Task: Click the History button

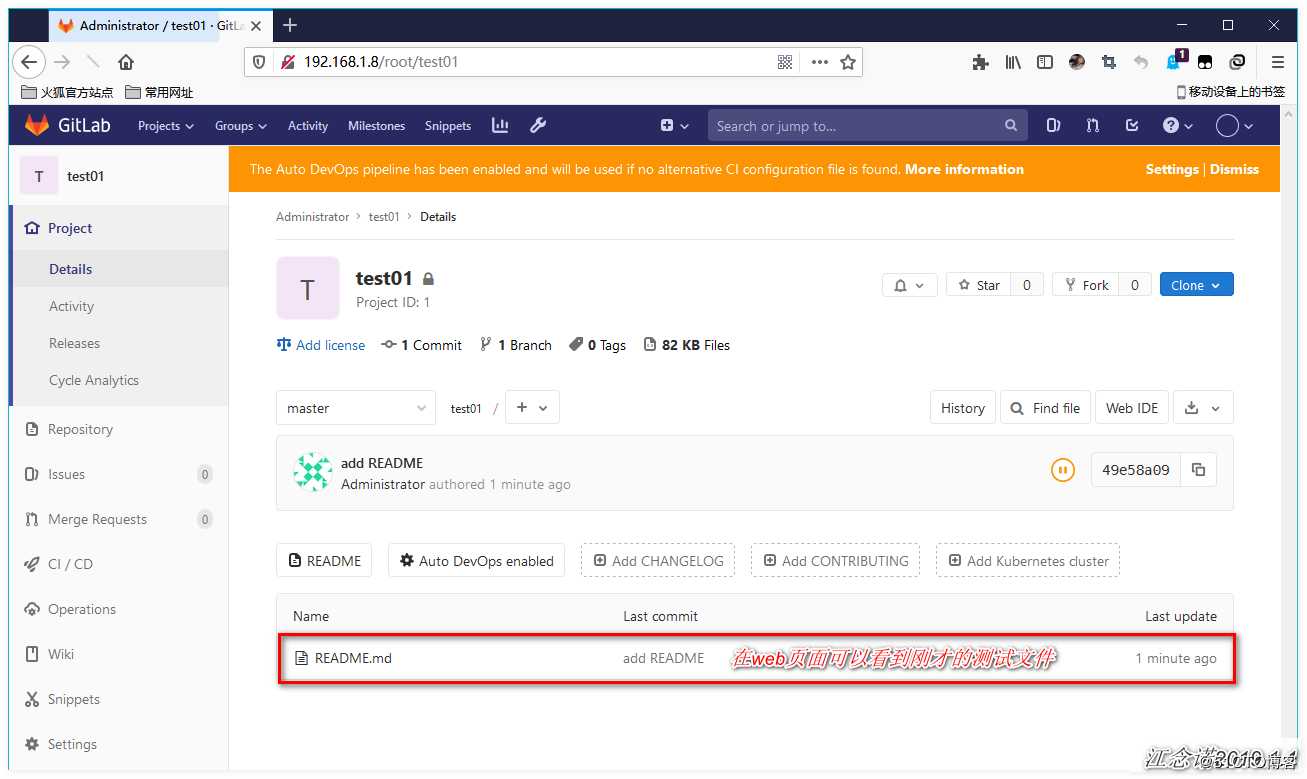Action: (963, 408)
